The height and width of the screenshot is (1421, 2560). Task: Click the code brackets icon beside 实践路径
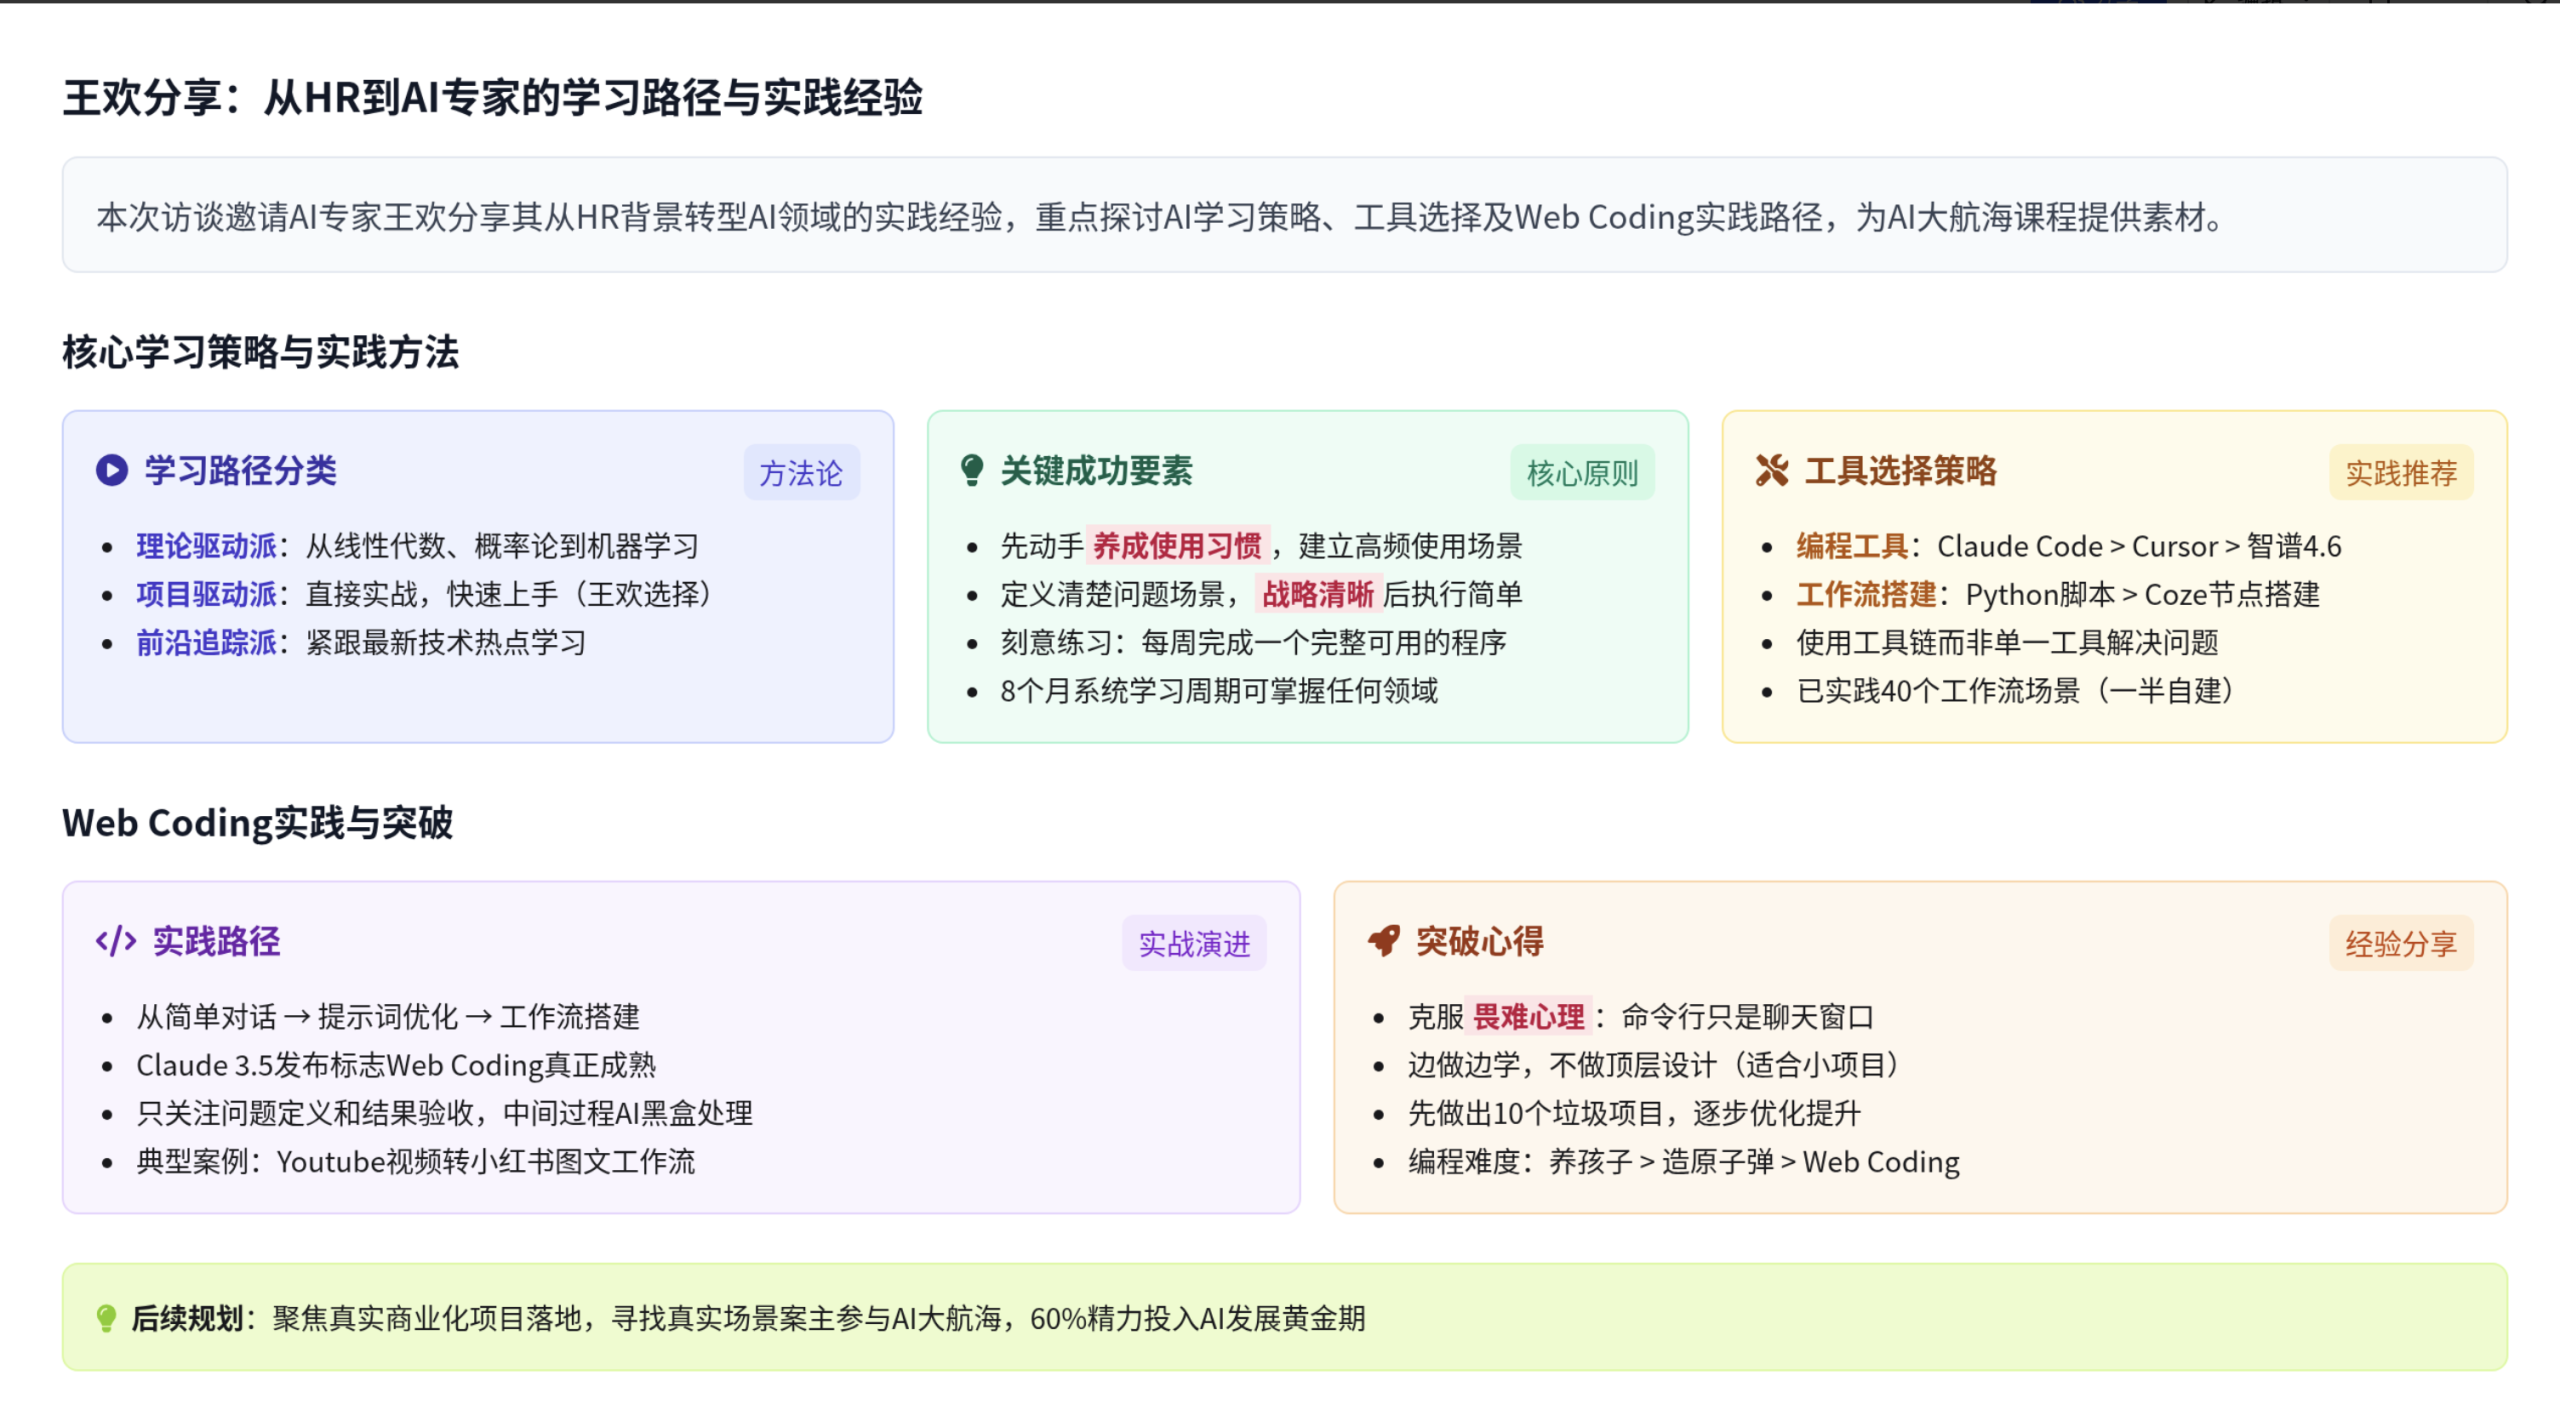coord(116,941)
